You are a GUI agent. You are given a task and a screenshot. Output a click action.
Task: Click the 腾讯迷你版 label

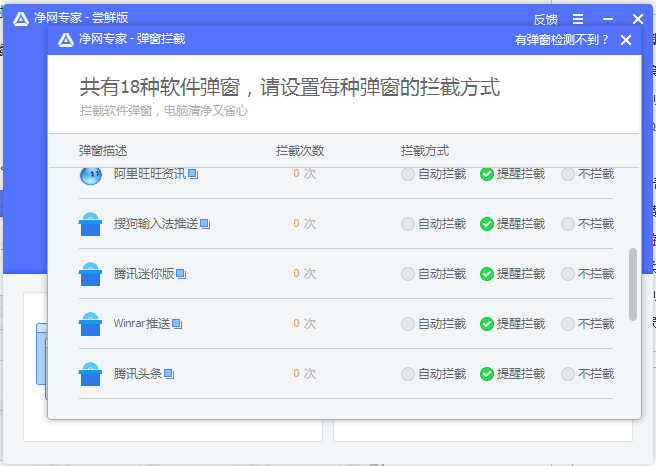144,274
